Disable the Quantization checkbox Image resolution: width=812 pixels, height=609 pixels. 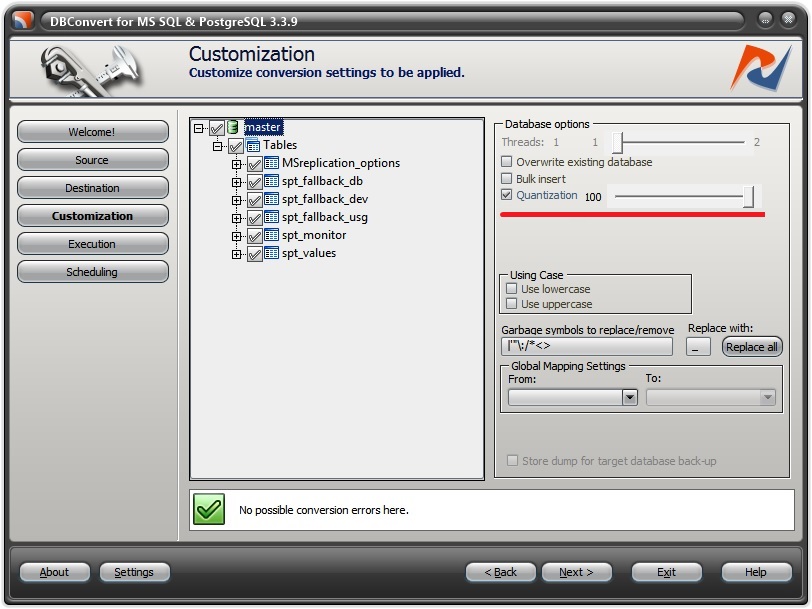(506, 195)
